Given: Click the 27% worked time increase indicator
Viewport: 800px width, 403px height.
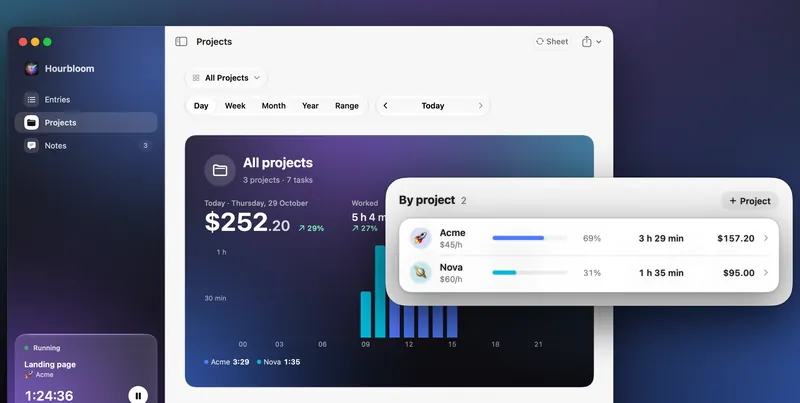Looking at the screenshot, I should click(x=364, y=229).
